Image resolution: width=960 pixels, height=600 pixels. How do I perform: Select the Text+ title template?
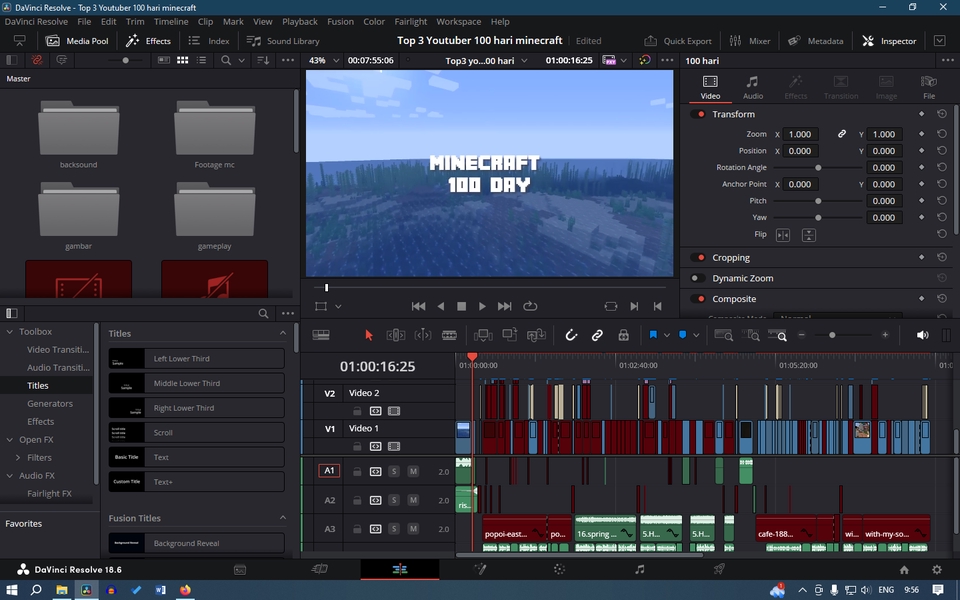(x=196, y=481)
